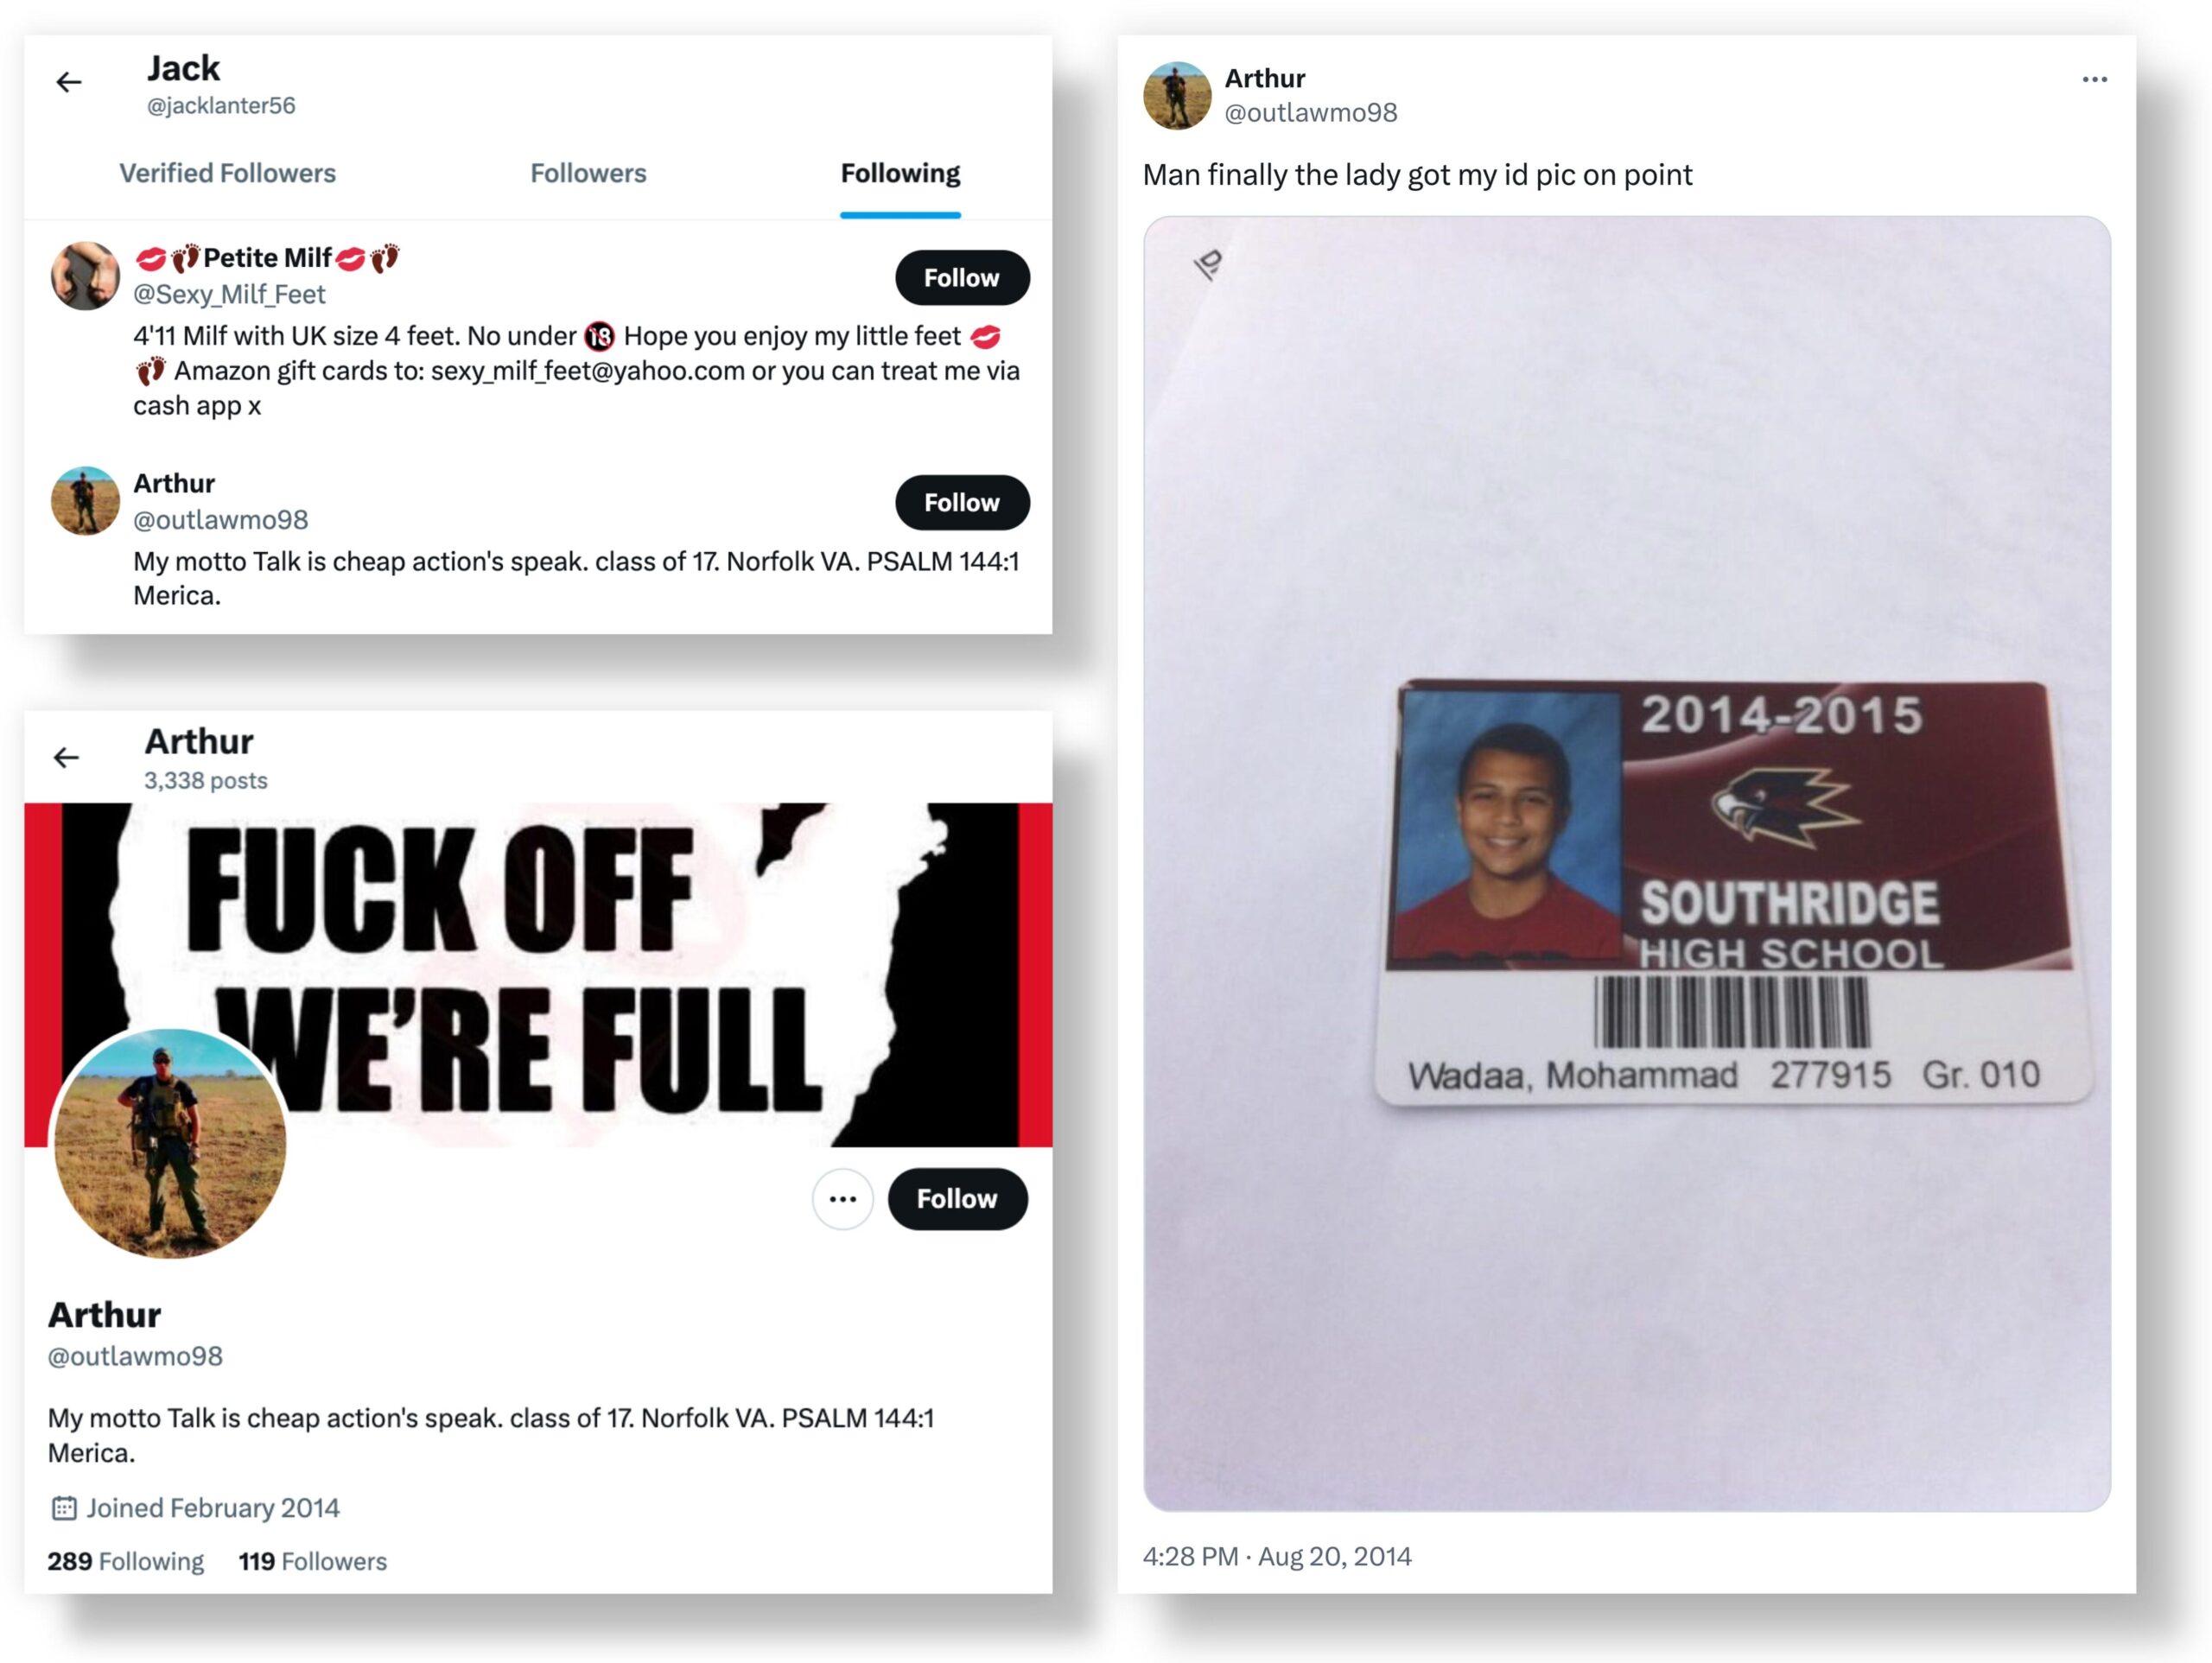This screenshot has width=2212, height=1663.
Task: Open the tweet's student ID card photo
Action: [x=1627, y=863]
